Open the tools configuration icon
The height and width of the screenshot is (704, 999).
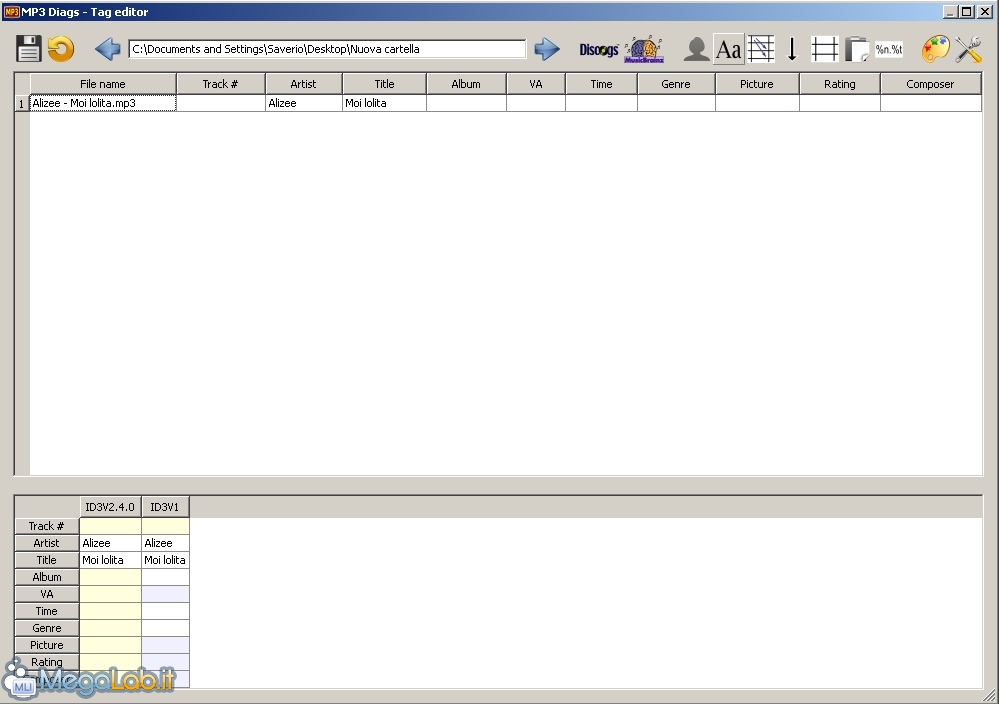[x=968, y=49]
